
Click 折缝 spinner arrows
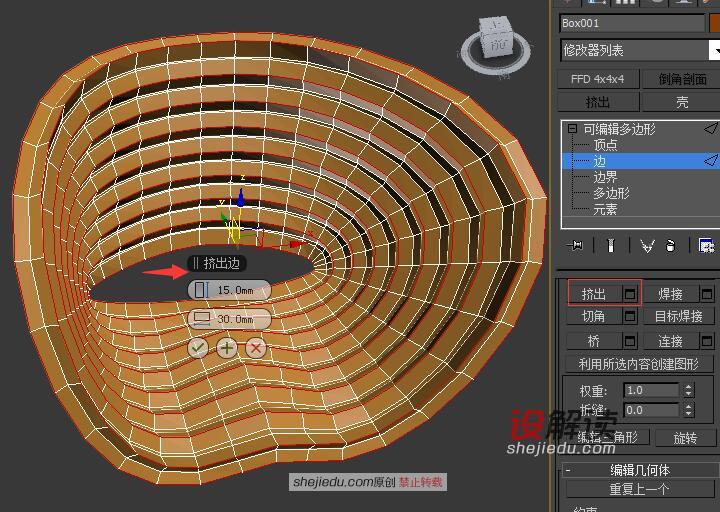coord(688,410)
